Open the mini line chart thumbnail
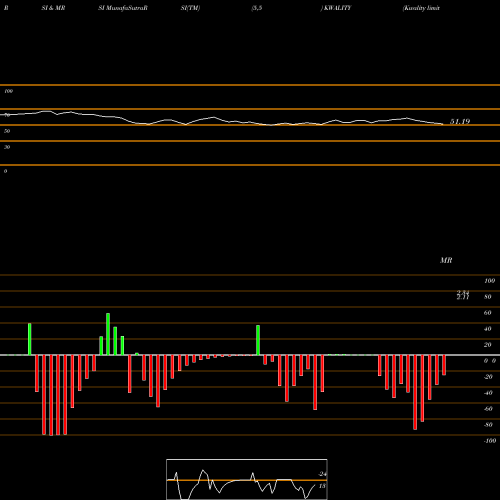 247,479
